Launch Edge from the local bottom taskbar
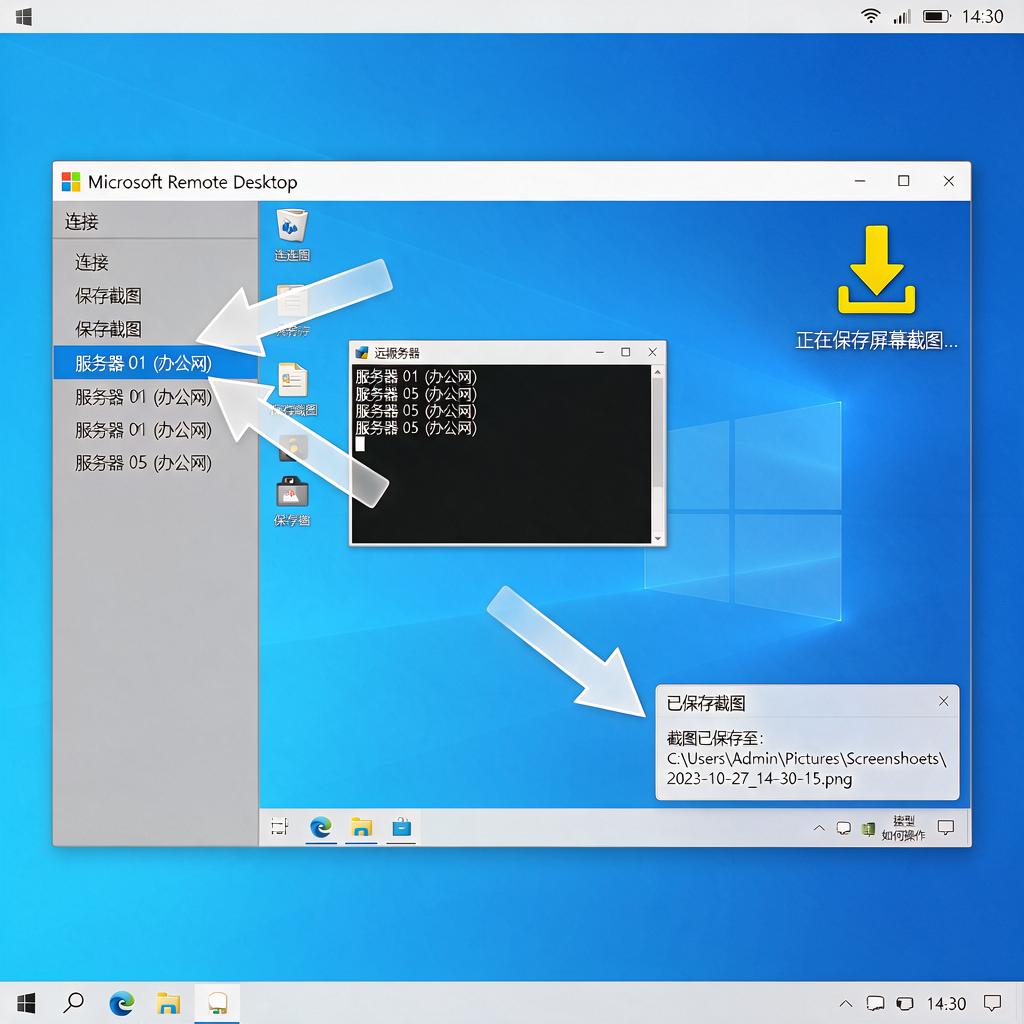 pyautogui.click(x=121, y=1002)
